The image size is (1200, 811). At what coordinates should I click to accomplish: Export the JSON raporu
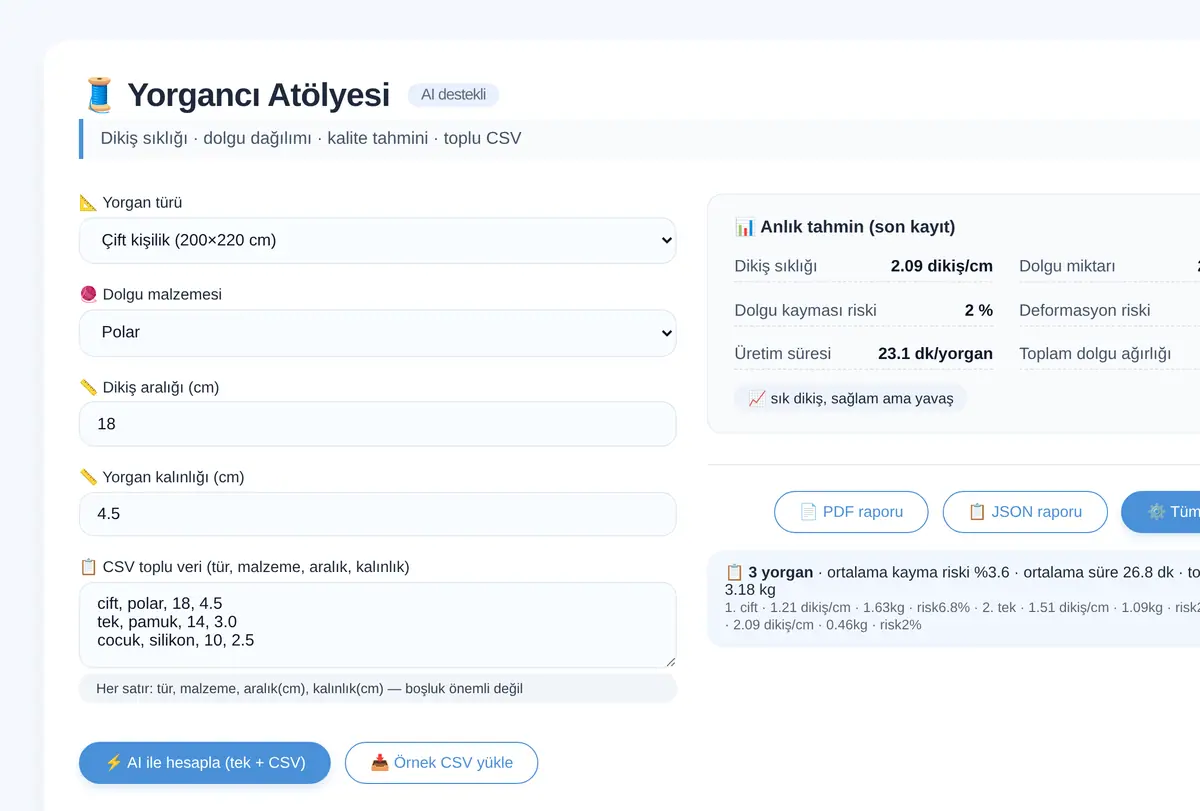pyautogui.click(x=1025, y=512)
